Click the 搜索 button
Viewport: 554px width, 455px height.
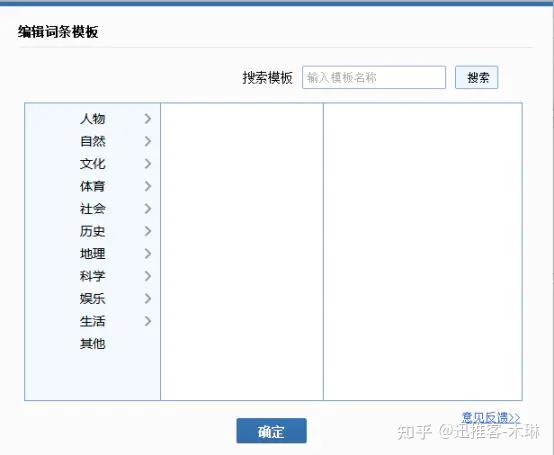477,77
